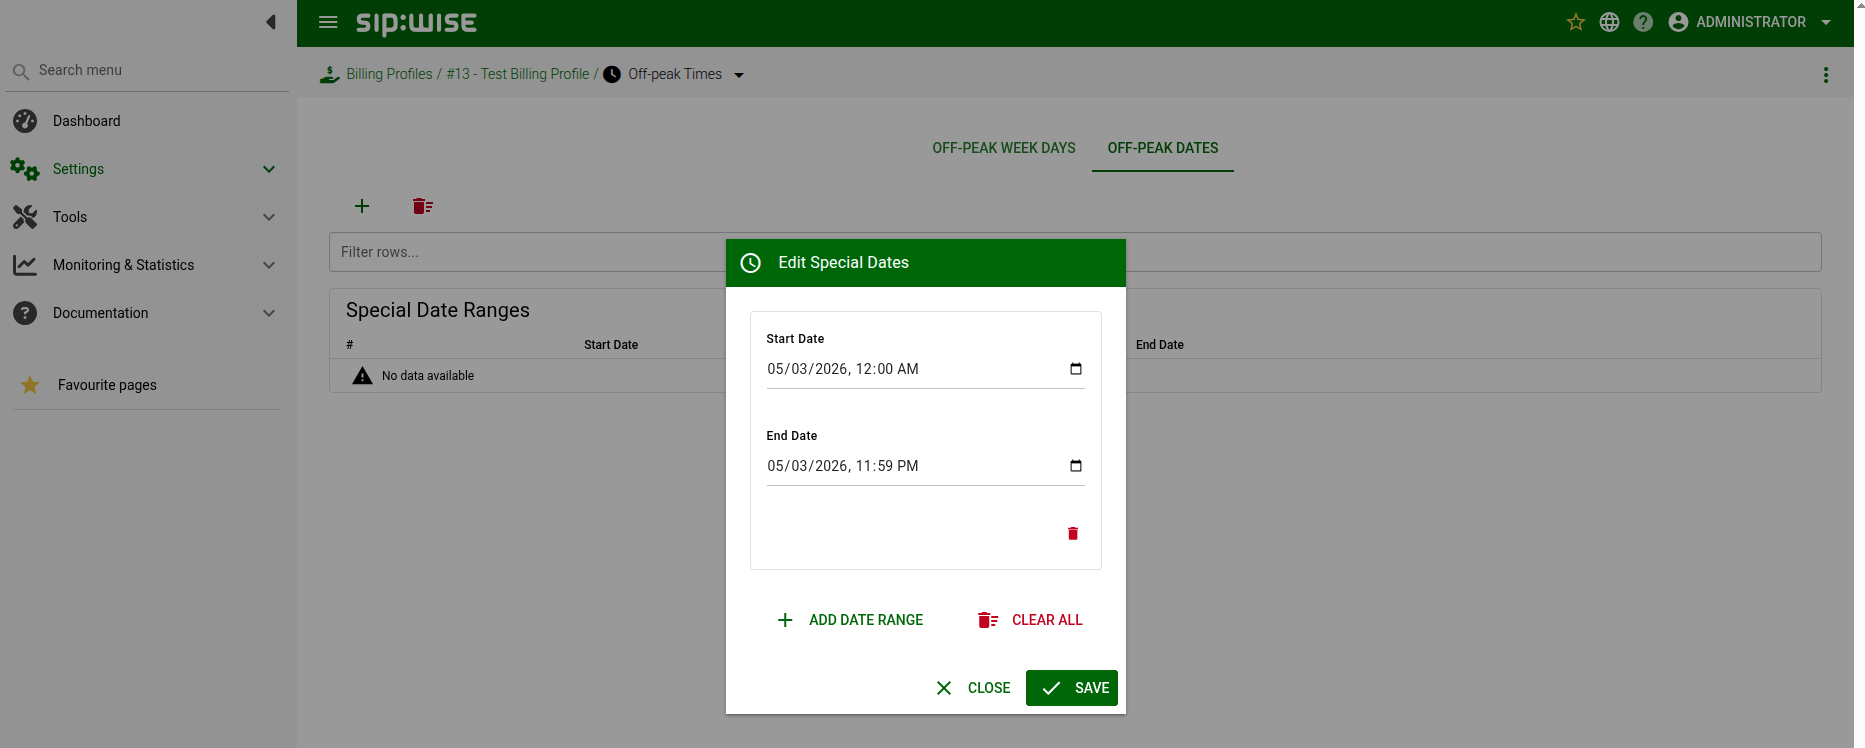Open Start Date calendar picker icon
This screenshot has width=1865, height=748.
(1076, 369)
